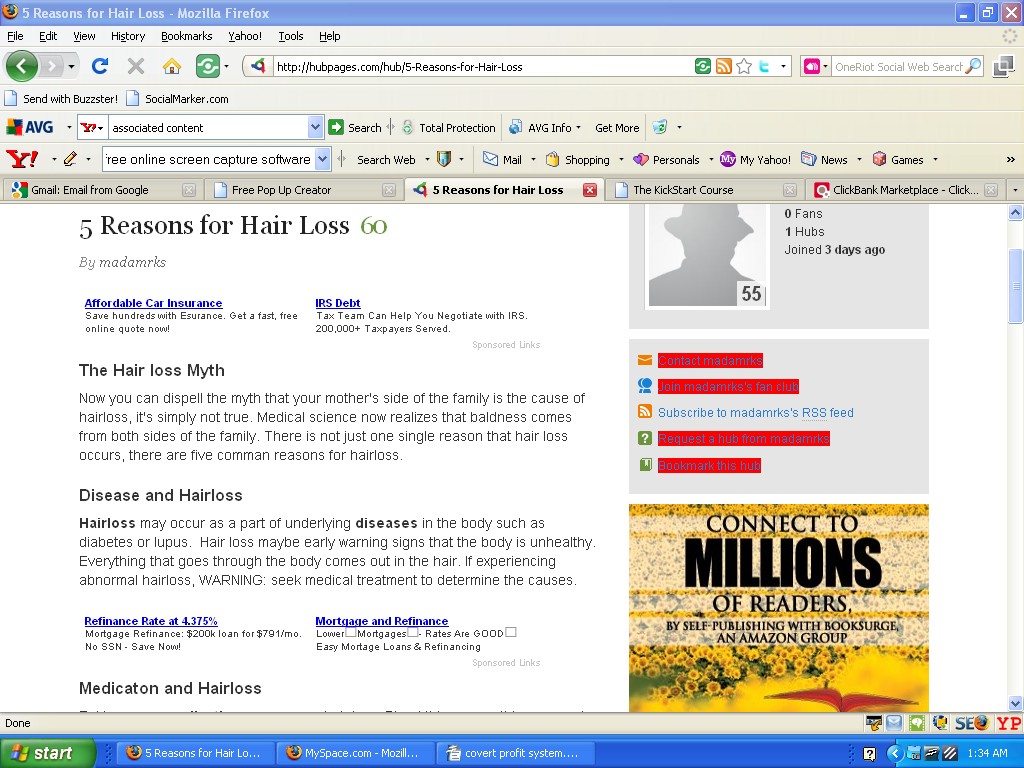Open the AVG search box dropdown arrow
Image resolution: width=1024 pixels, height=768 pixels.
pyautogui.click(x=316, y=127)
